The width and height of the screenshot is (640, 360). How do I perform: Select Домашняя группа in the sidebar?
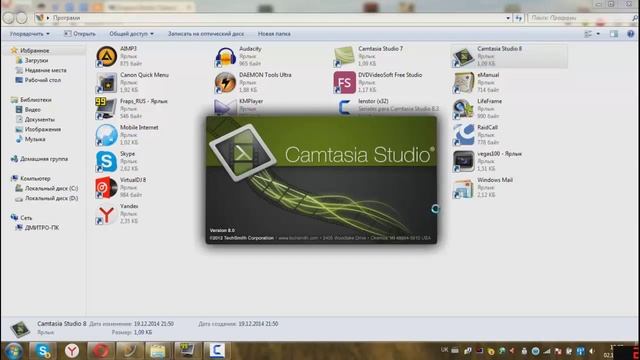[44, 159]
